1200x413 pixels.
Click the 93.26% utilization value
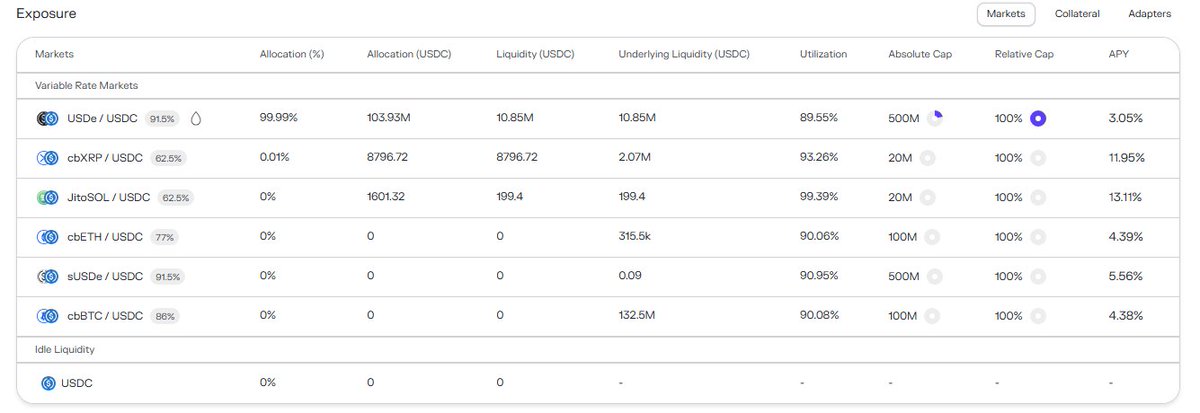pos(819,158)
